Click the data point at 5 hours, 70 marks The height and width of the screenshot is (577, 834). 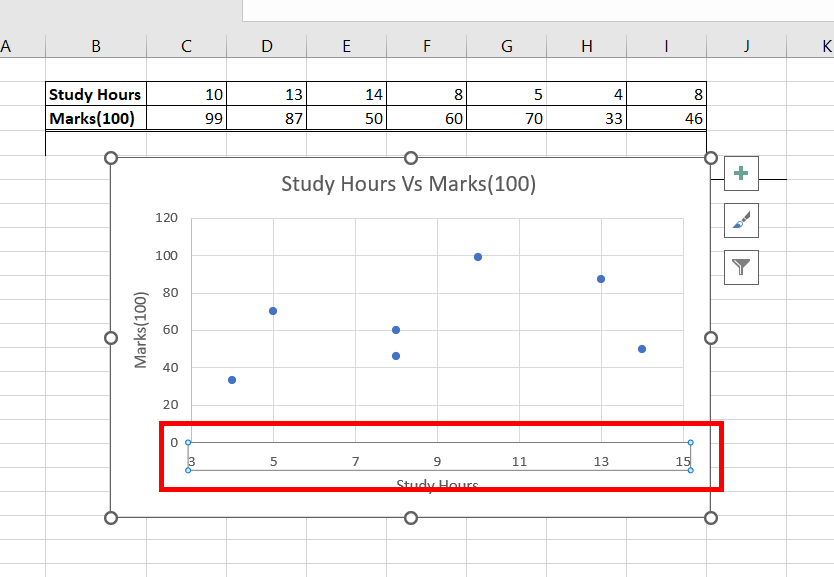tap(273, 311)
